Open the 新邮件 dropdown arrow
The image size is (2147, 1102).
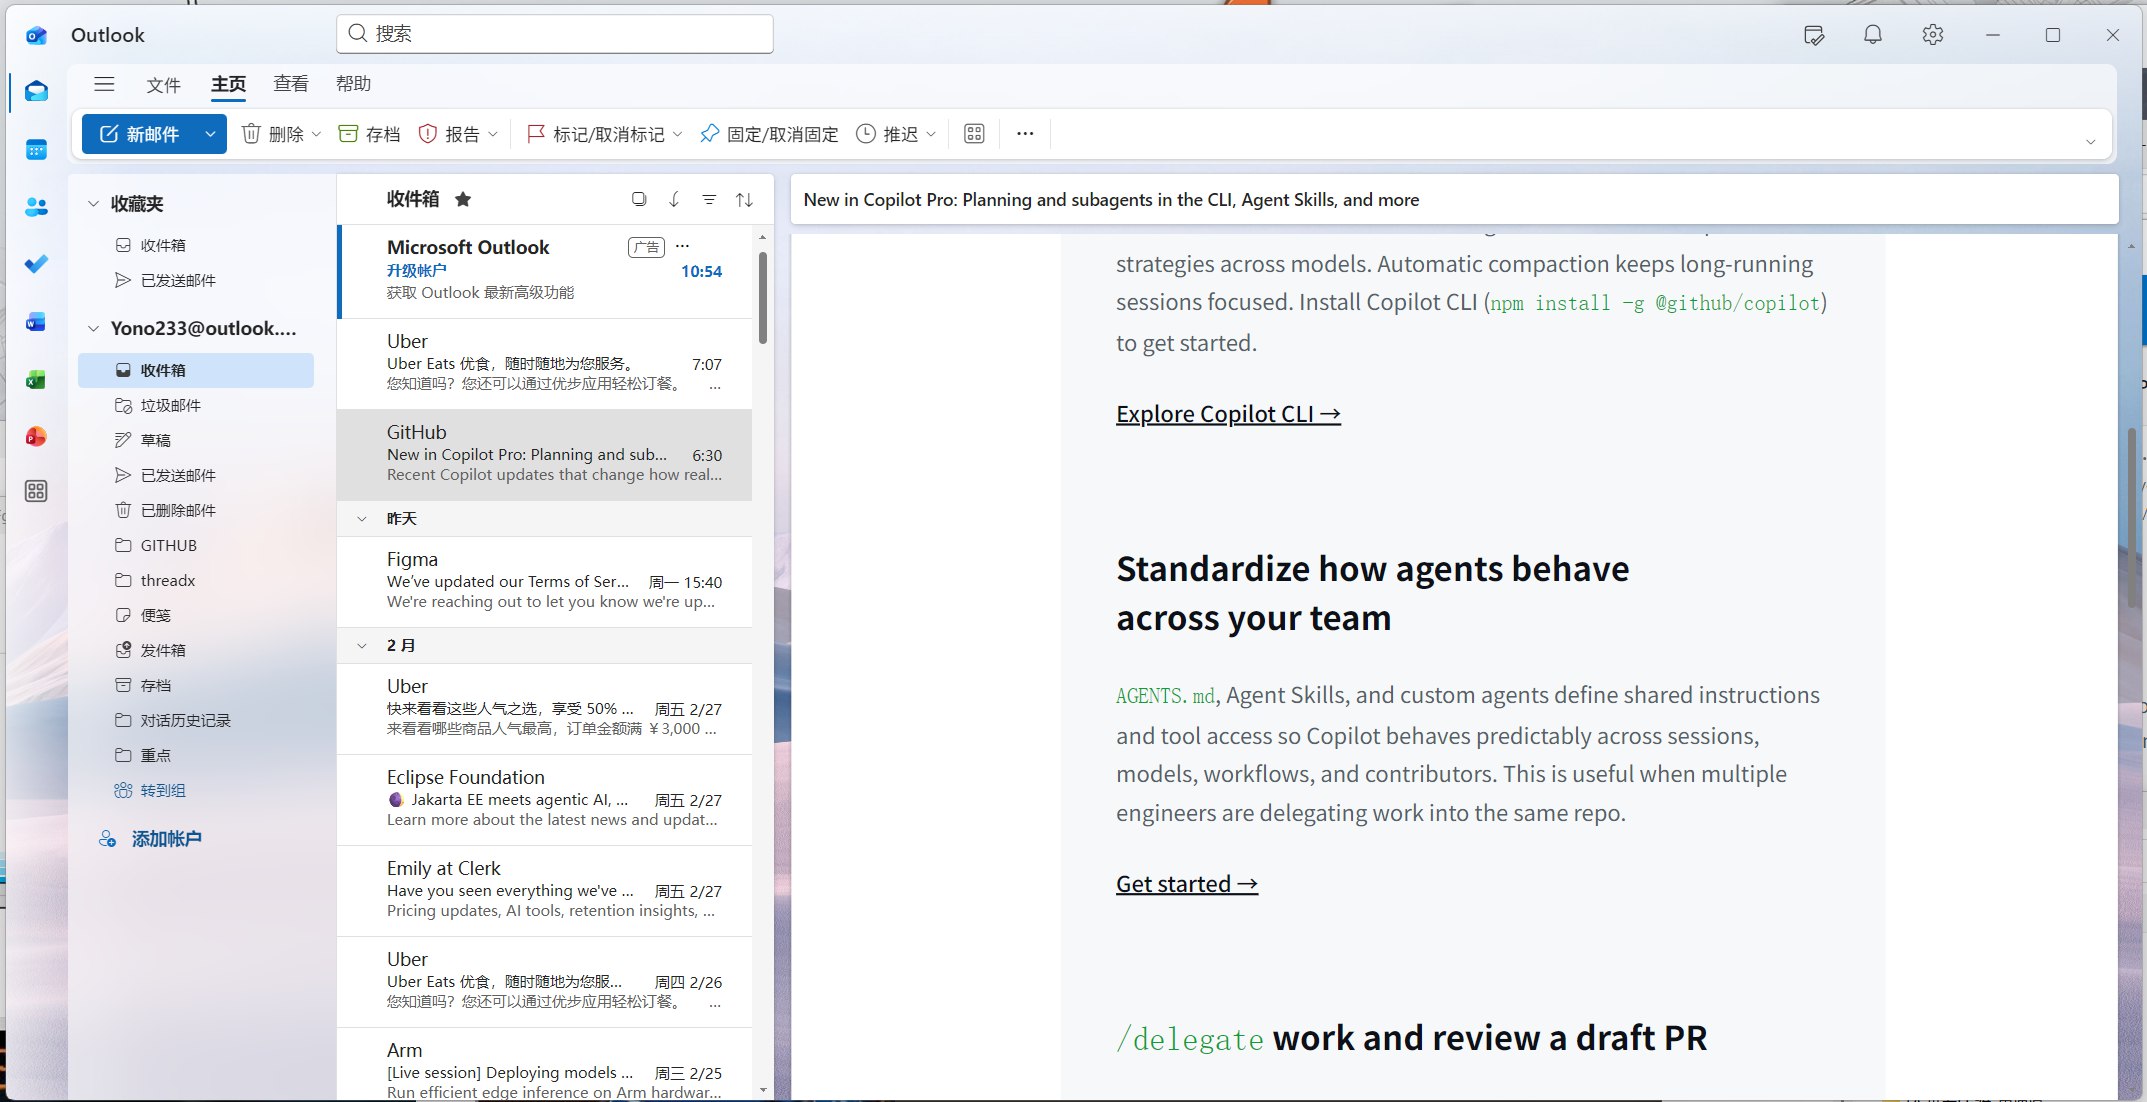[x=210, y=134]
